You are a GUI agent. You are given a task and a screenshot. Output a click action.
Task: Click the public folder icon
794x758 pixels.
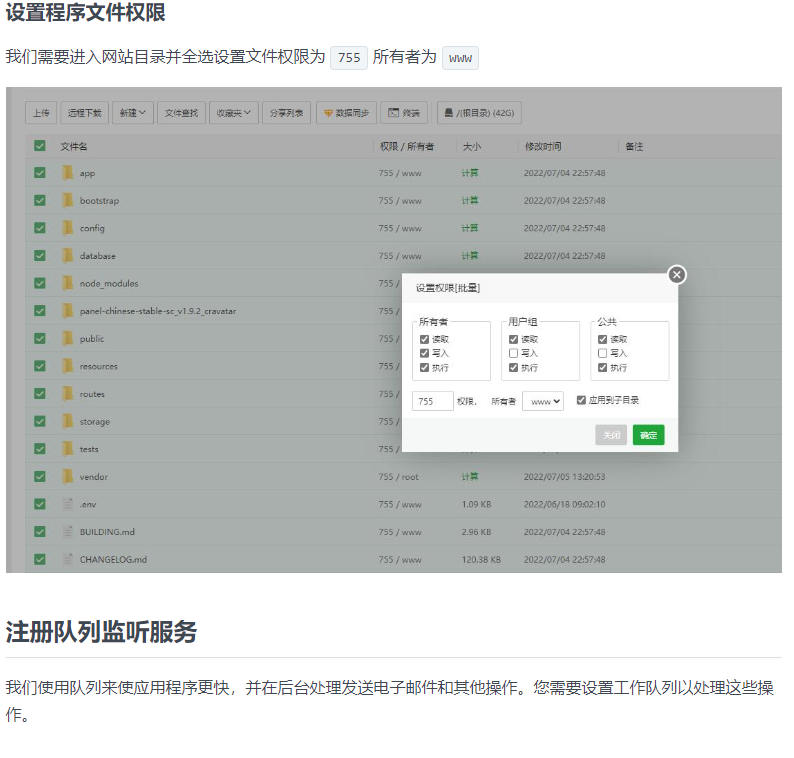click(x=67, y=339)
